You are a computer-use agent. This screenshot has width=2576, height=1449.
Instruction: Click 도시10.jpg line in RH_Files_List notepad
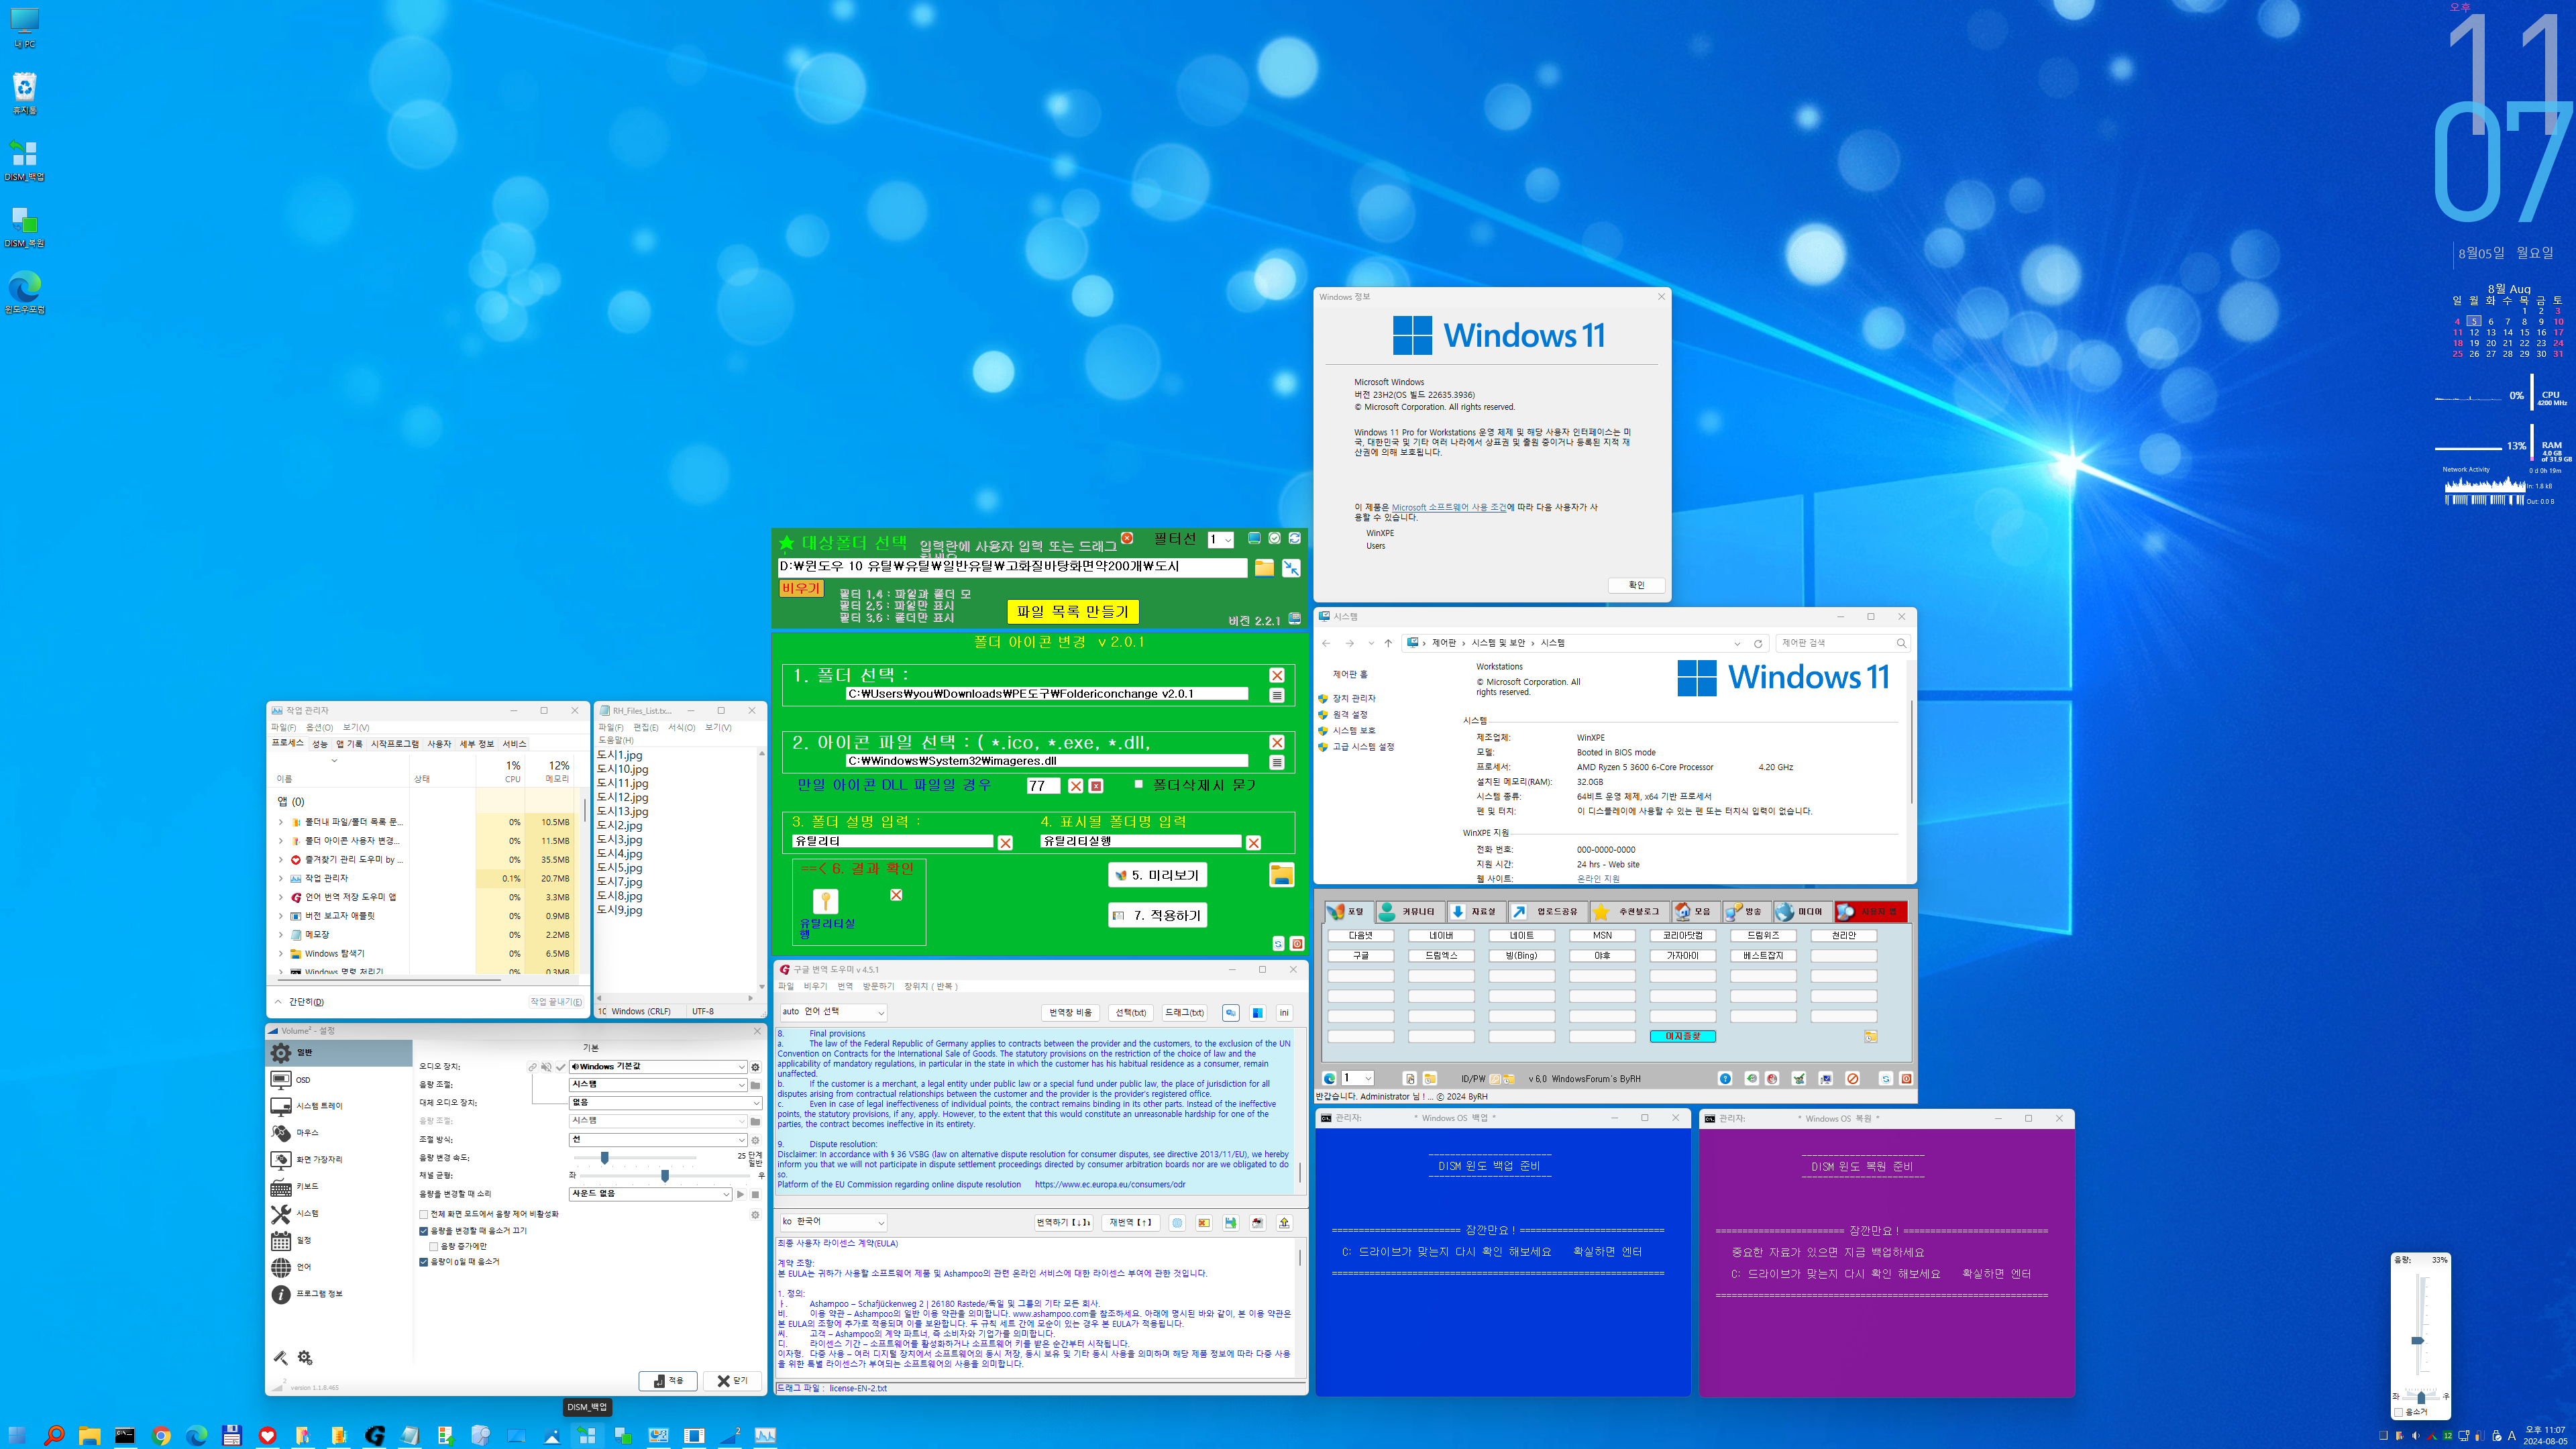[623, 770]
